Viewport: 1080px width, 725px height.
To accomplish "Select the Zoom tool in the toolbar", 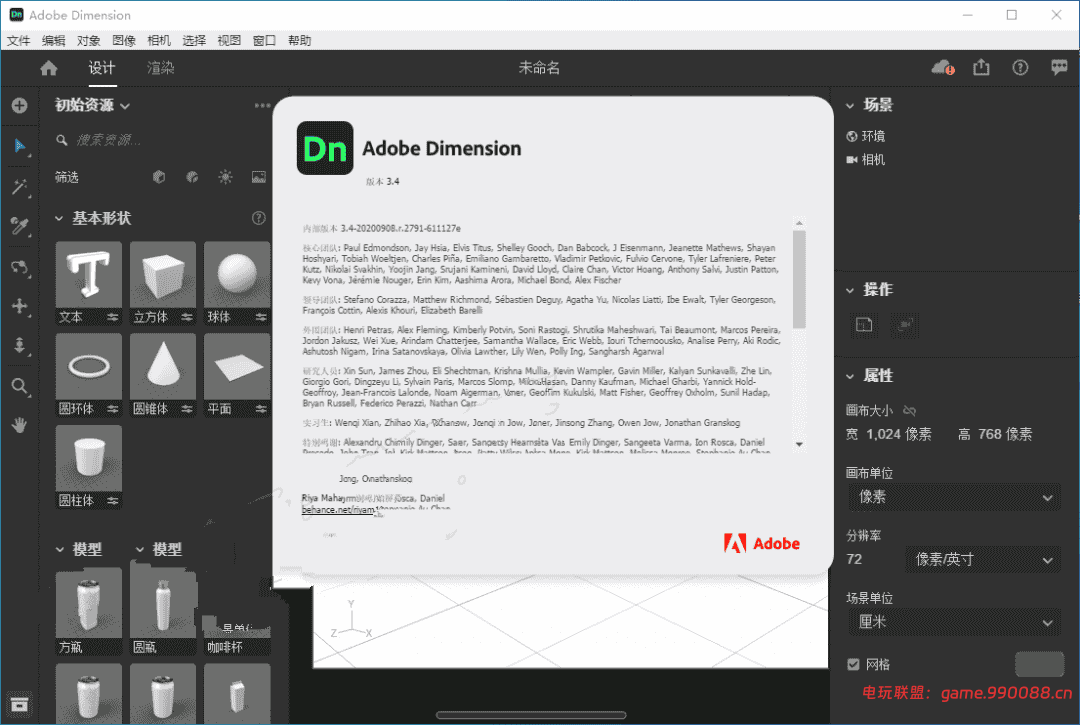I will (20, 386).
